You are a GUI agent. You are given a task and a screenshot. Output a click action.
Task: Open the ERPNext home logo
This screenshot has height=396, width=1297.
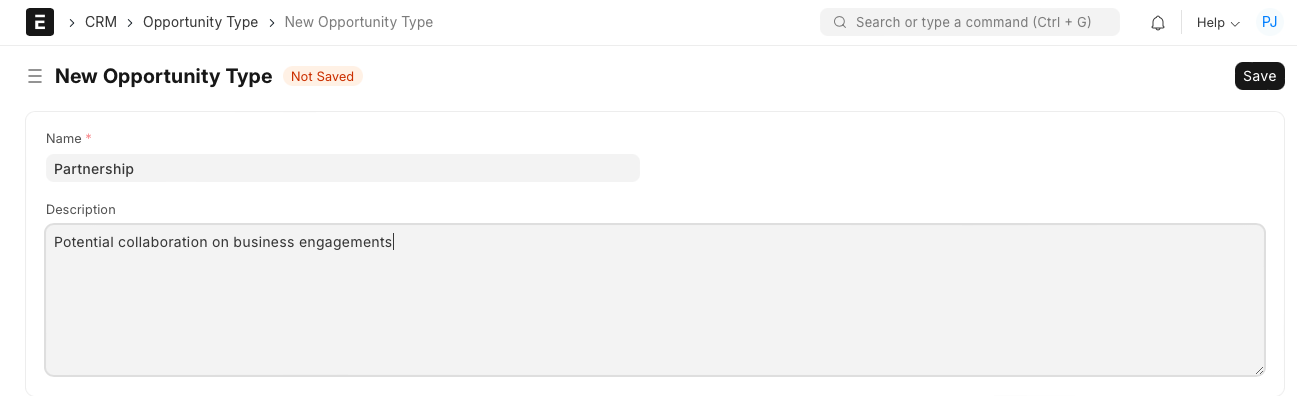click(x=40, y=22)
